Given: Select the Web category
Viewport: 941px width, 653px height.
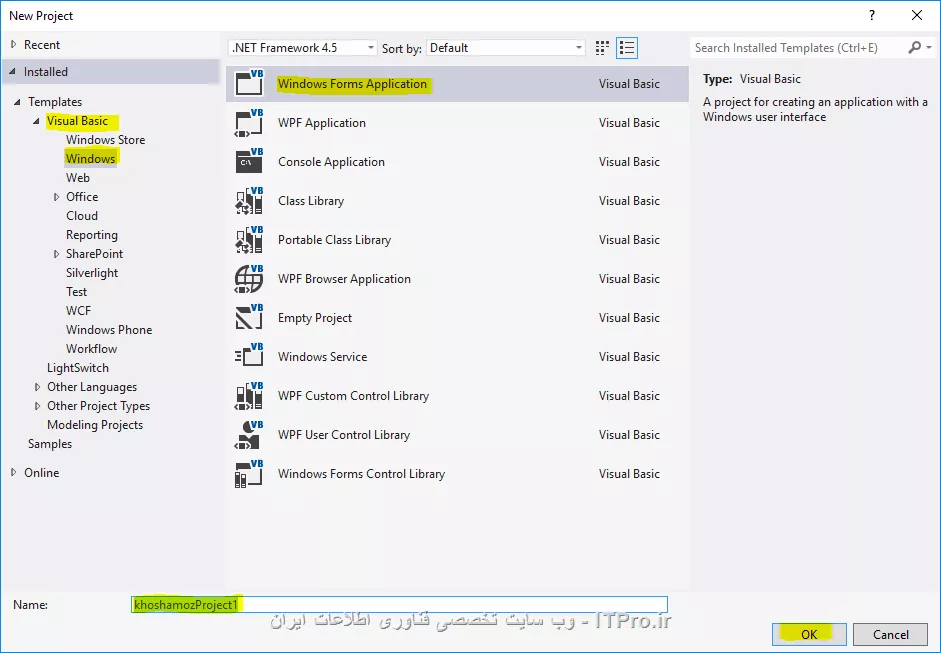Looking at the screenshot, I should click(x=78, y=178).
